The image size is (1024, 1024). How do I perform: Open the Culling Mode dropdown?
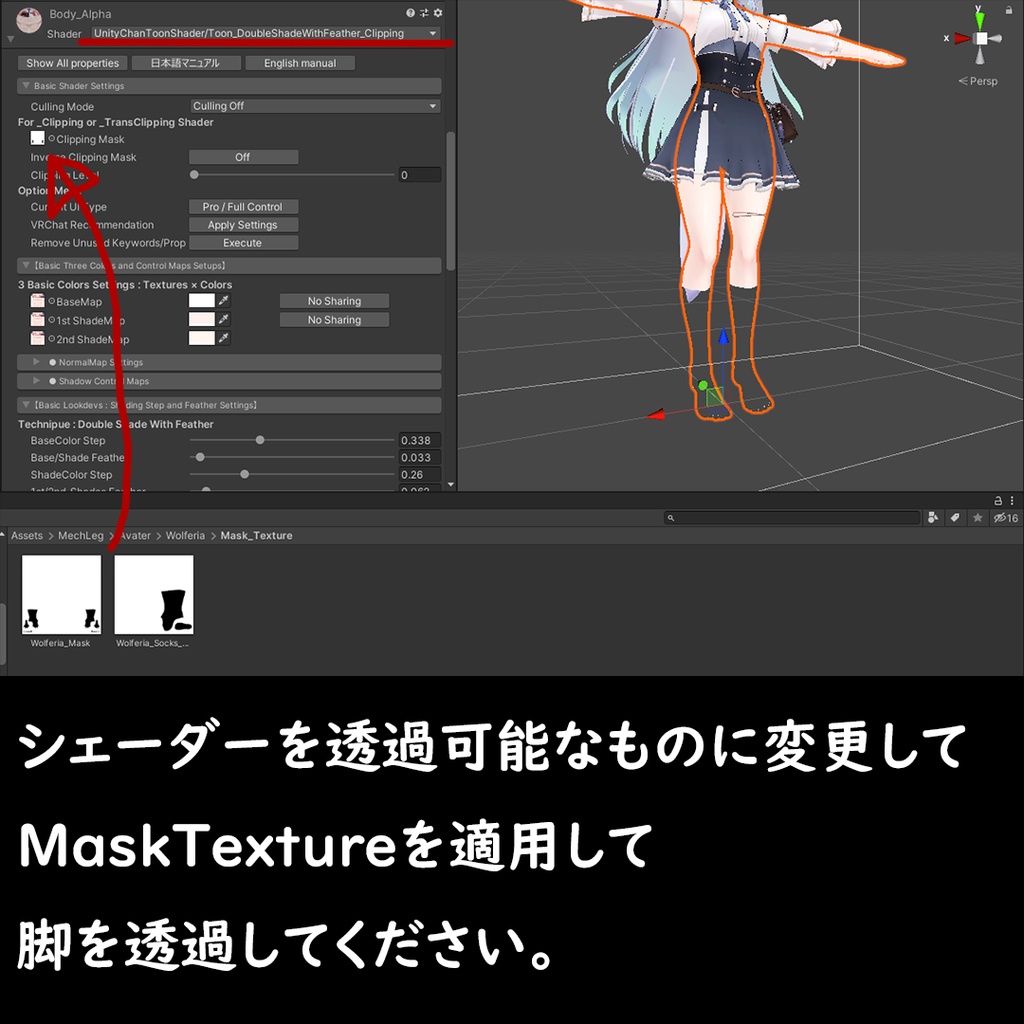tap(315, 106)
